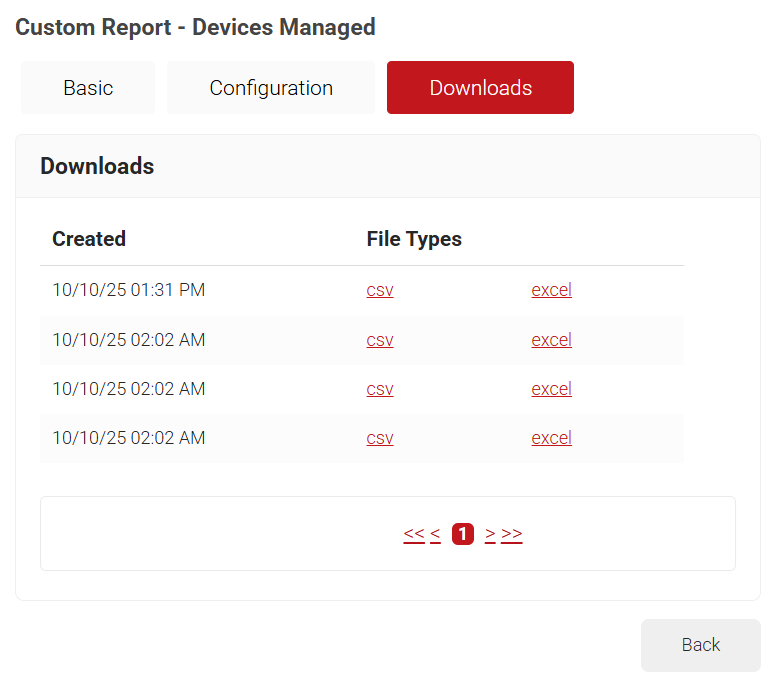The image size is (767, 684).
Task: Get the excel file in the last row
Action: 551,438
